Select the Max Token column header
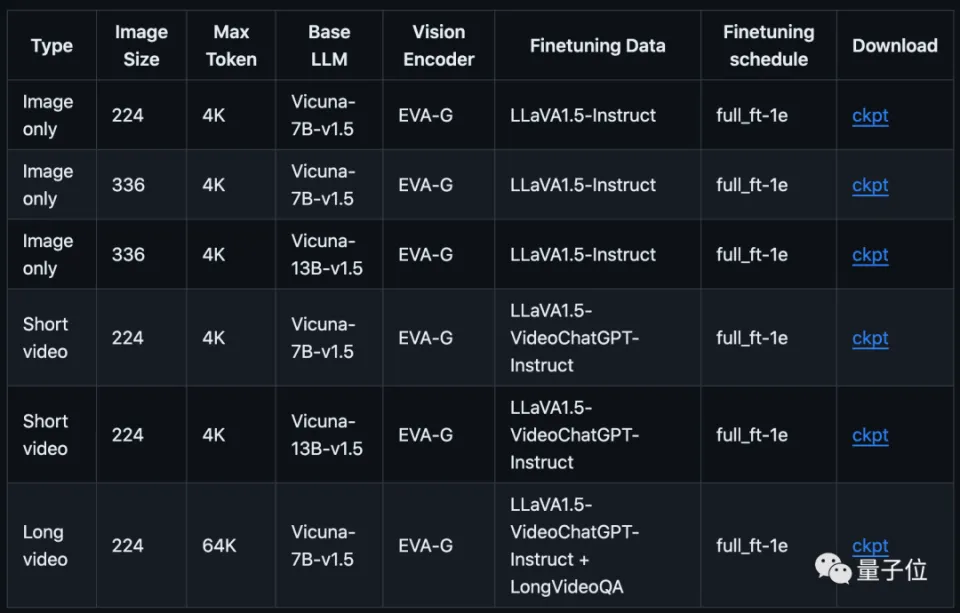 (x=231, y=45)
